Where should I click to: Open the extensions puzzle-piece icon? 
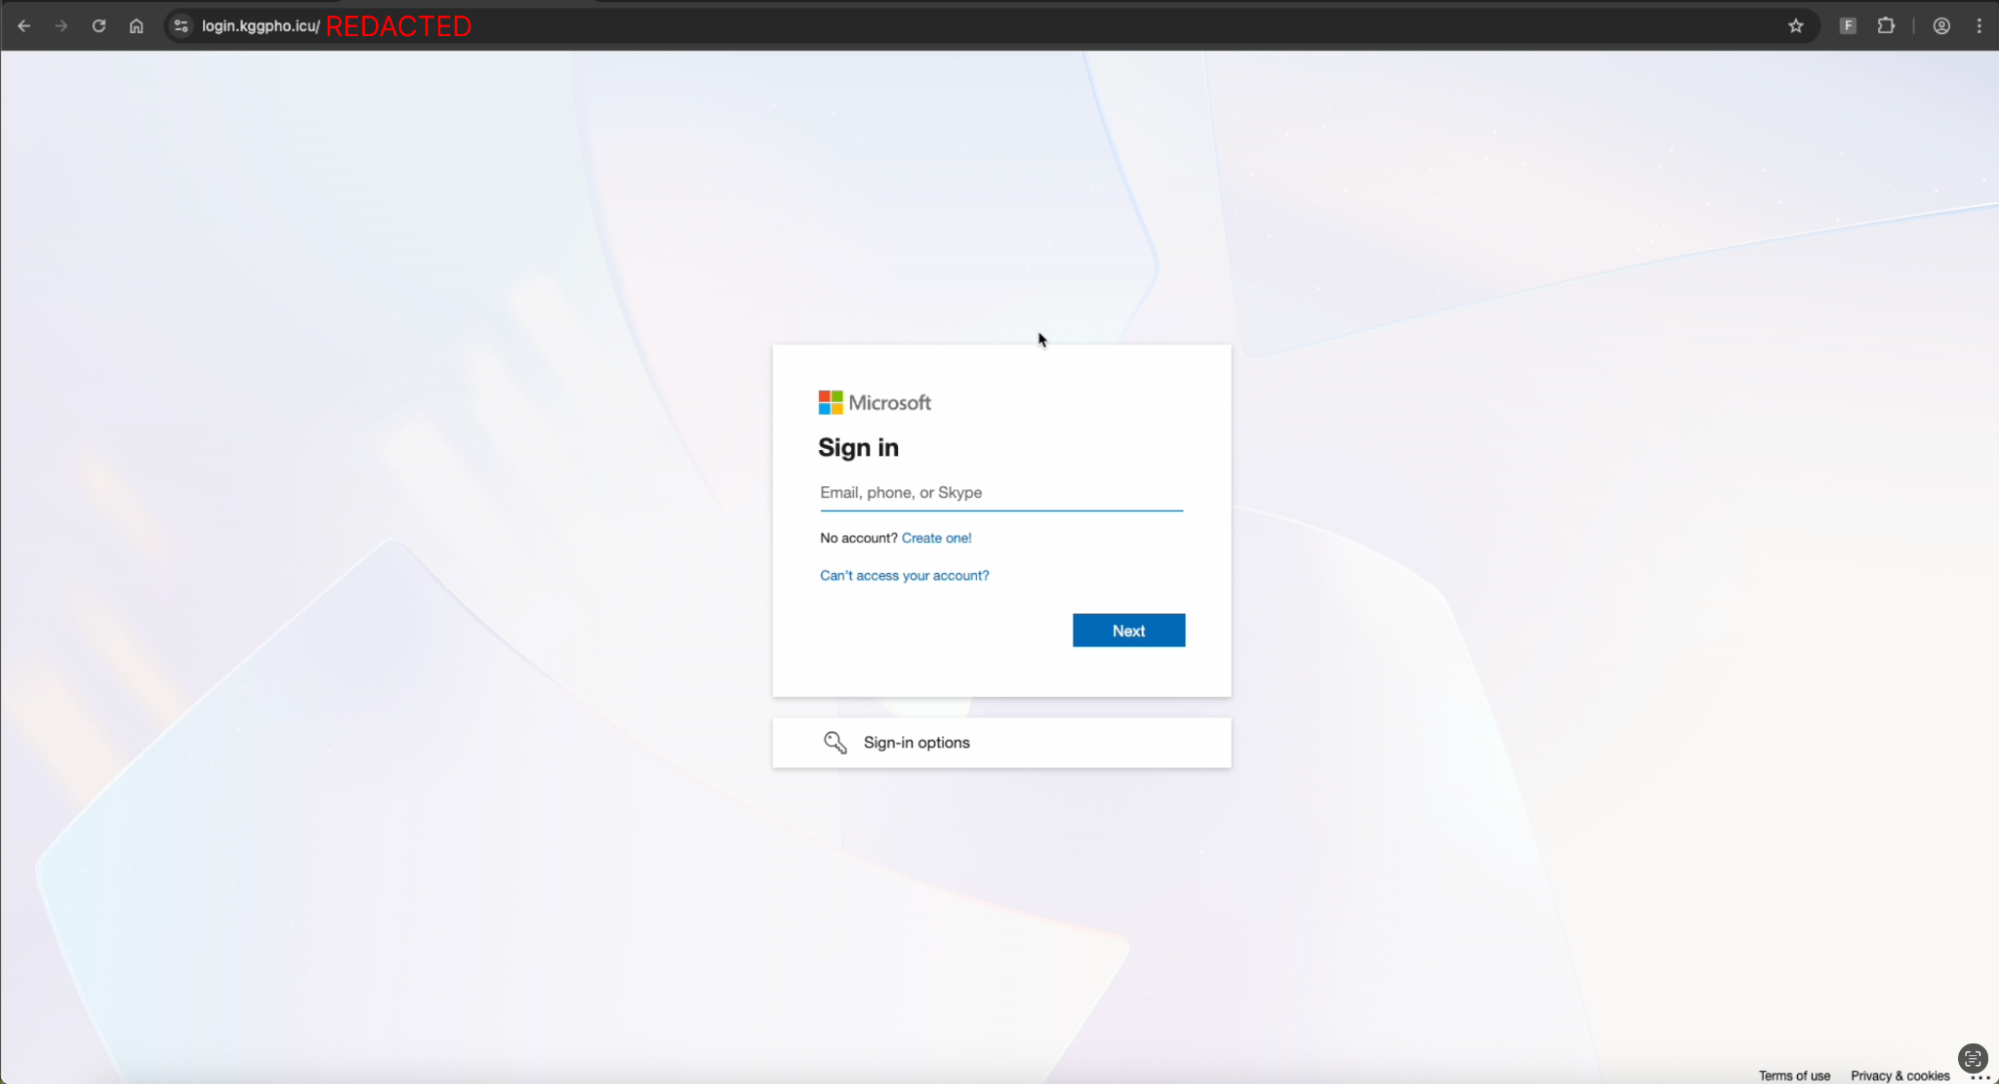[1886, 25]
